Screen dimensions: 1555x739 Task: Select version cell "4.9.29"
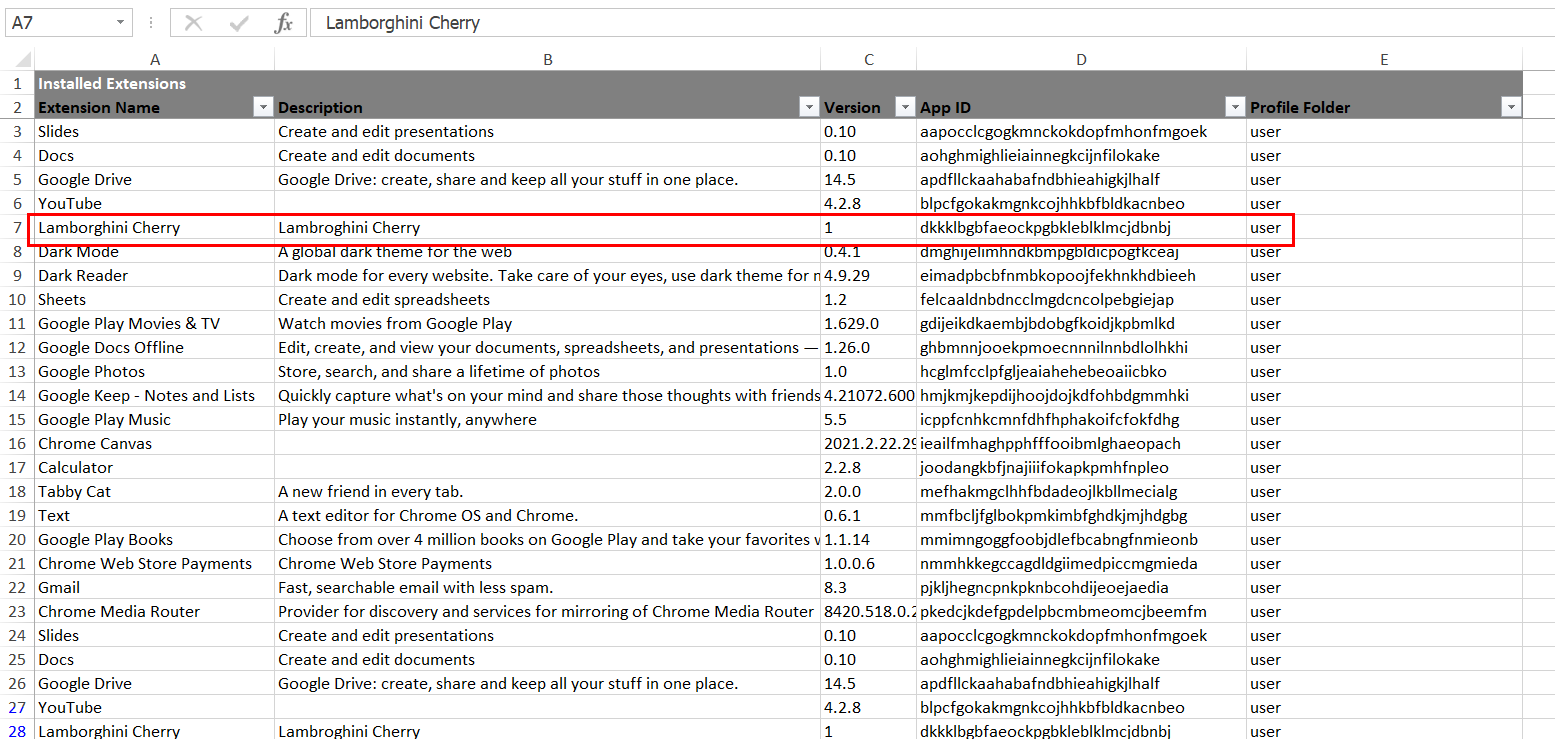click(869, 275)
